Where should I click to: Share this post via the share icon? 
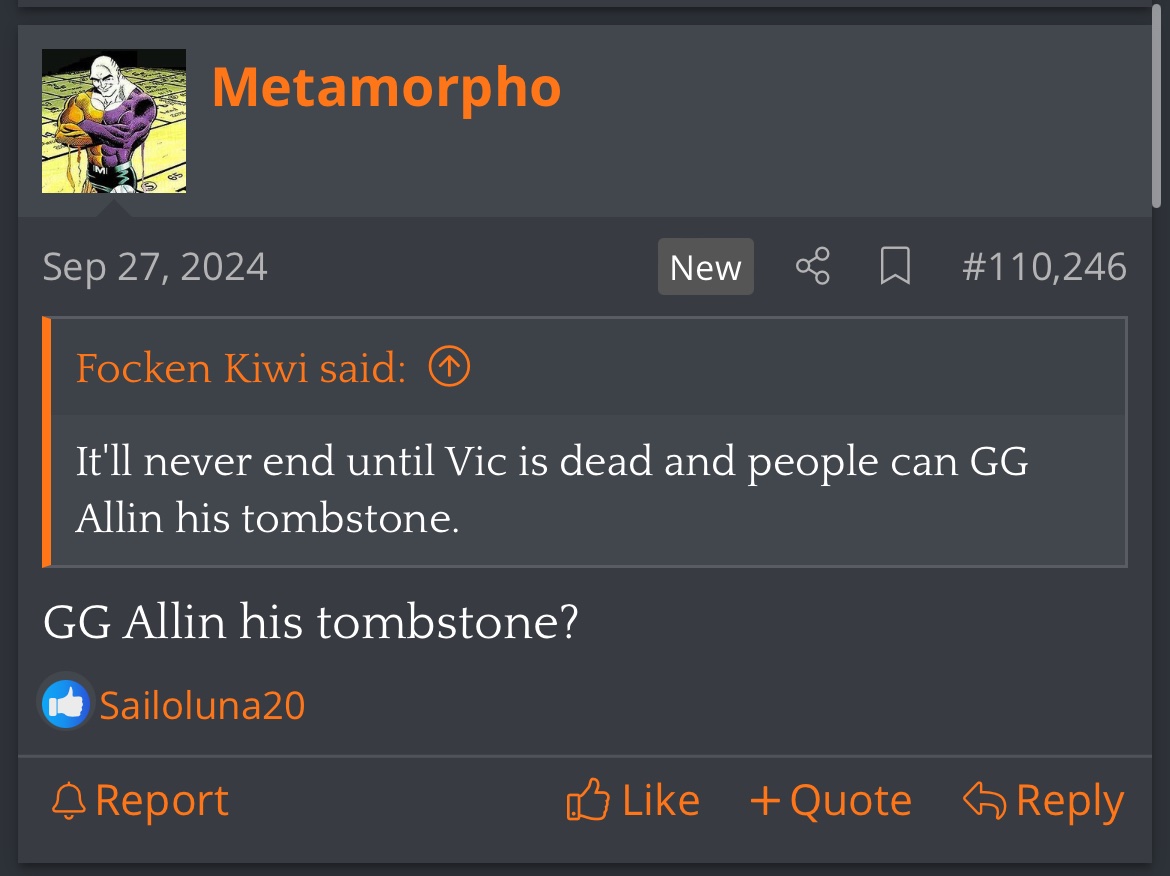[812, 267]
